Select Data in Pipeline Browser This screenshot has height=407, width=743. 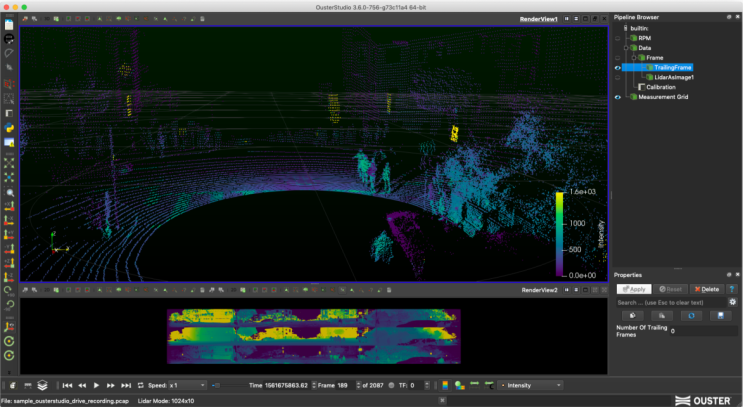[x=644, y=48]
